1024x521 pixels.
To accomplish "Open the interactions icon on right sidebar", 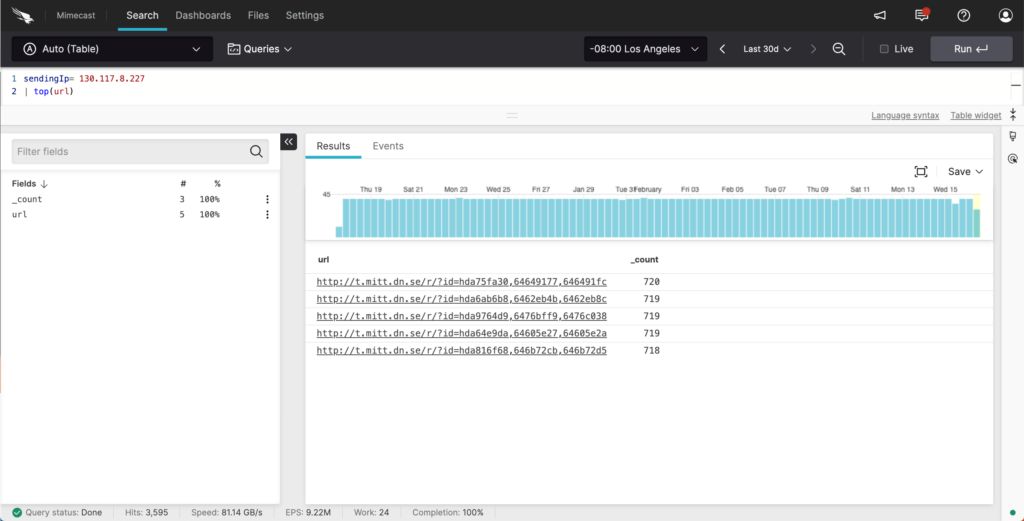I will [x=1013, y=158].
